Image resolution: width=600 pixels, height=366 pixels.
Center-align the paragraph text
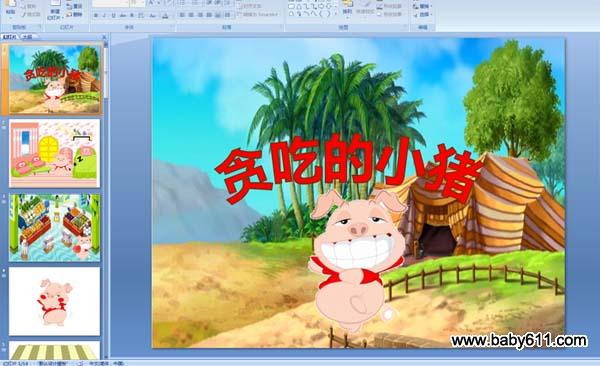[191, 15]
